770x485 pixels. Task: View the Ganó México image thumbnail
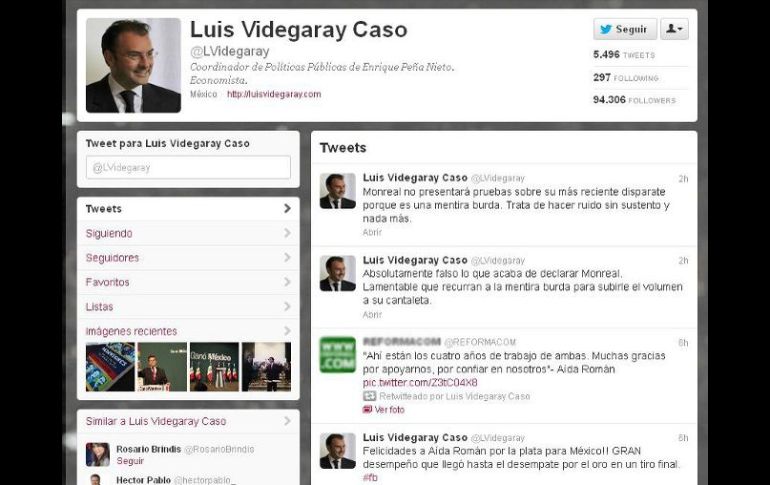pos(214,367)
